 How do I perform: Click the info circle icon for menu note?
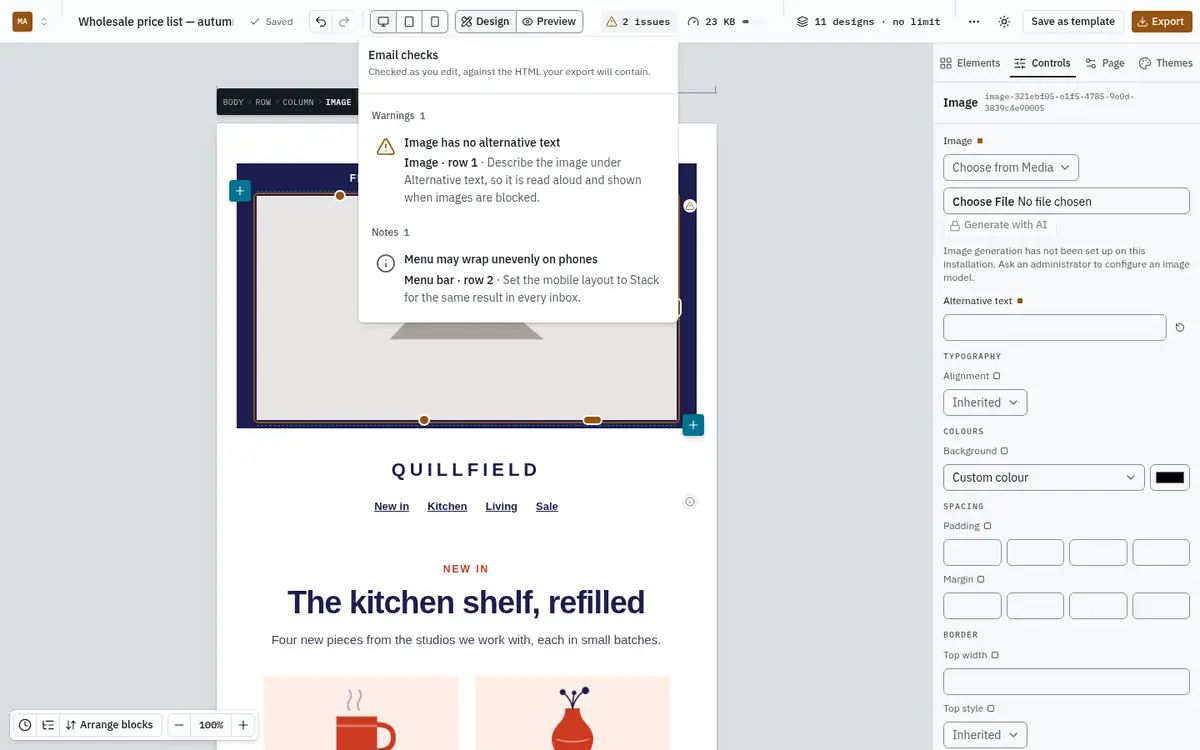coord(385,264)
